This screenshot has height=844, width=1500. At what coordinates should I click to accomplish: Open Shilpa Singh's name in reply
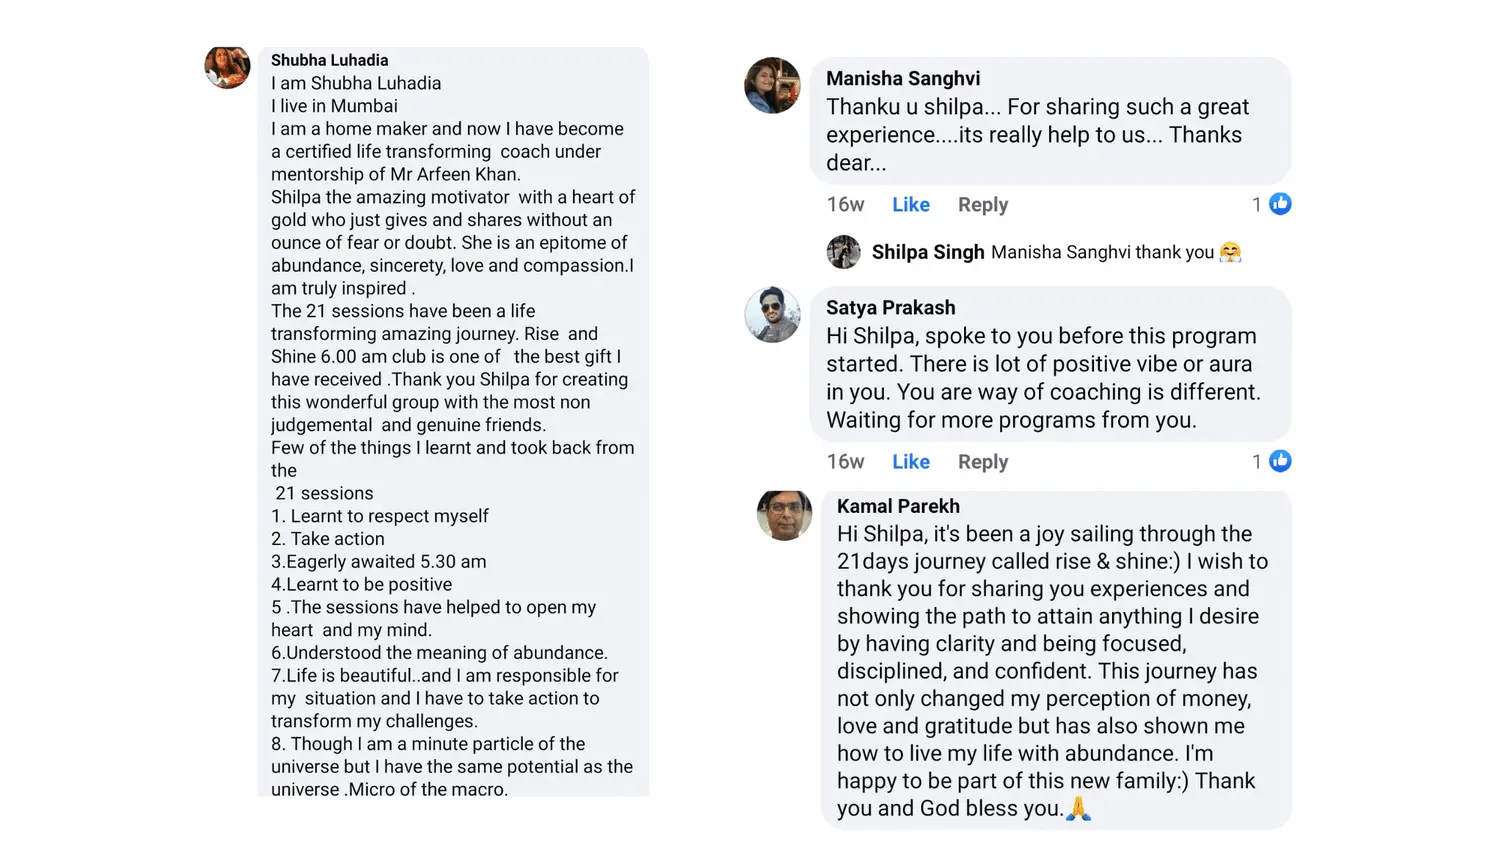point(928,252)
